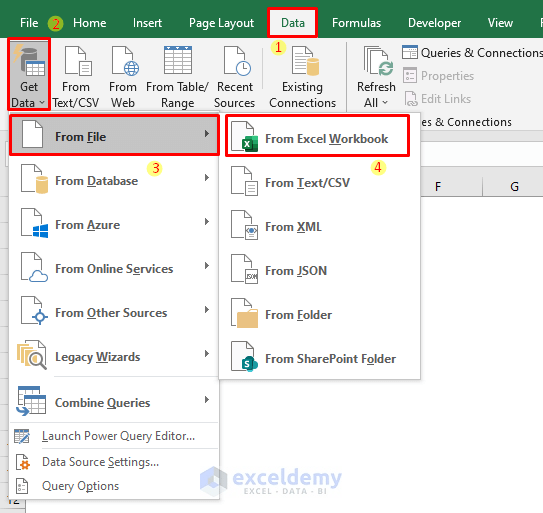
Task: Switch to the Developer tab
Action: click(435, 23)
